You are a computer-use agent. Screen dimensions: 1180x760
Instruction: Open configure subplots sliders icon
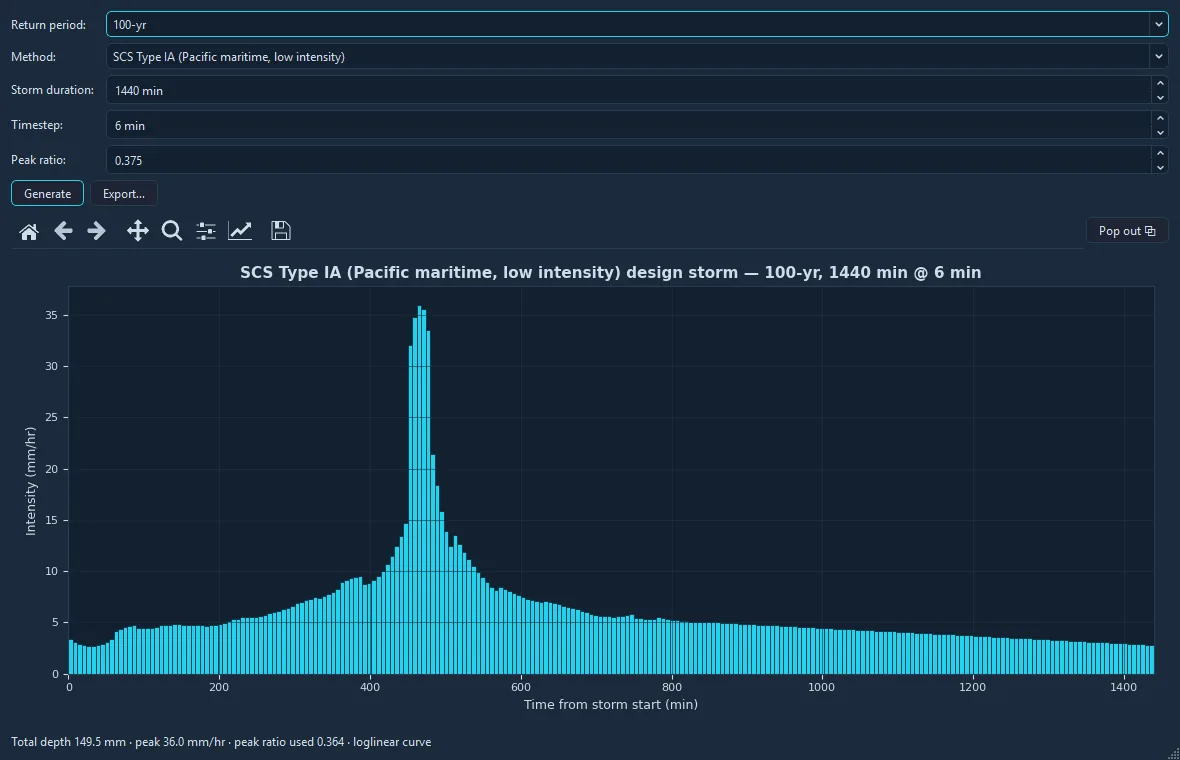pyautogui.click(x=205, y=231)
